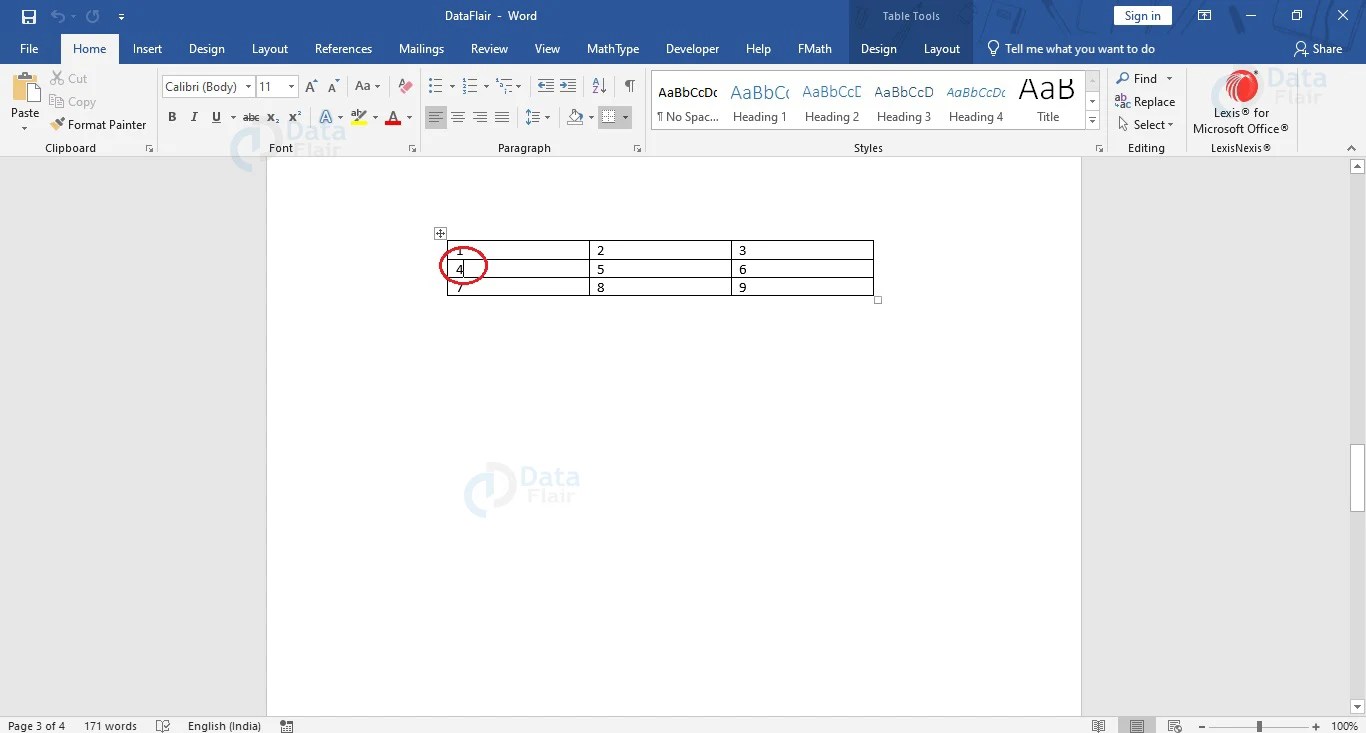Click the Strikethrough icon
The image size is (1366, 733).
pos(249,117)
